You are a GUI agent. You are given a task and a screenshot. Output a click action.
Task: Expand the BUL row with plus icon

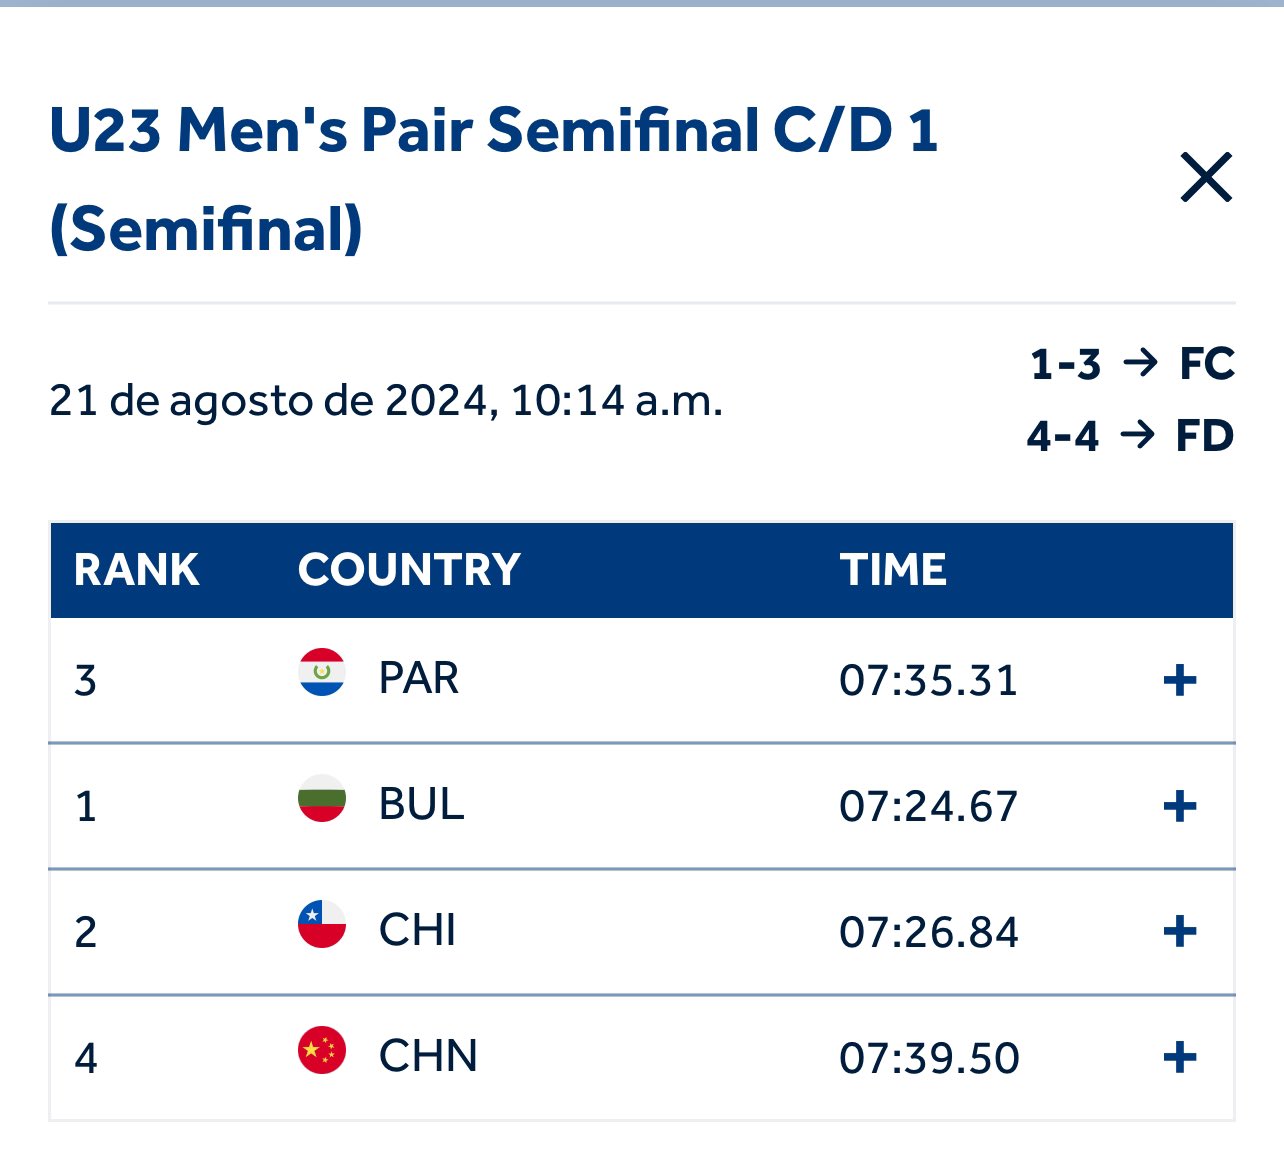click(x=1180, y=806)
